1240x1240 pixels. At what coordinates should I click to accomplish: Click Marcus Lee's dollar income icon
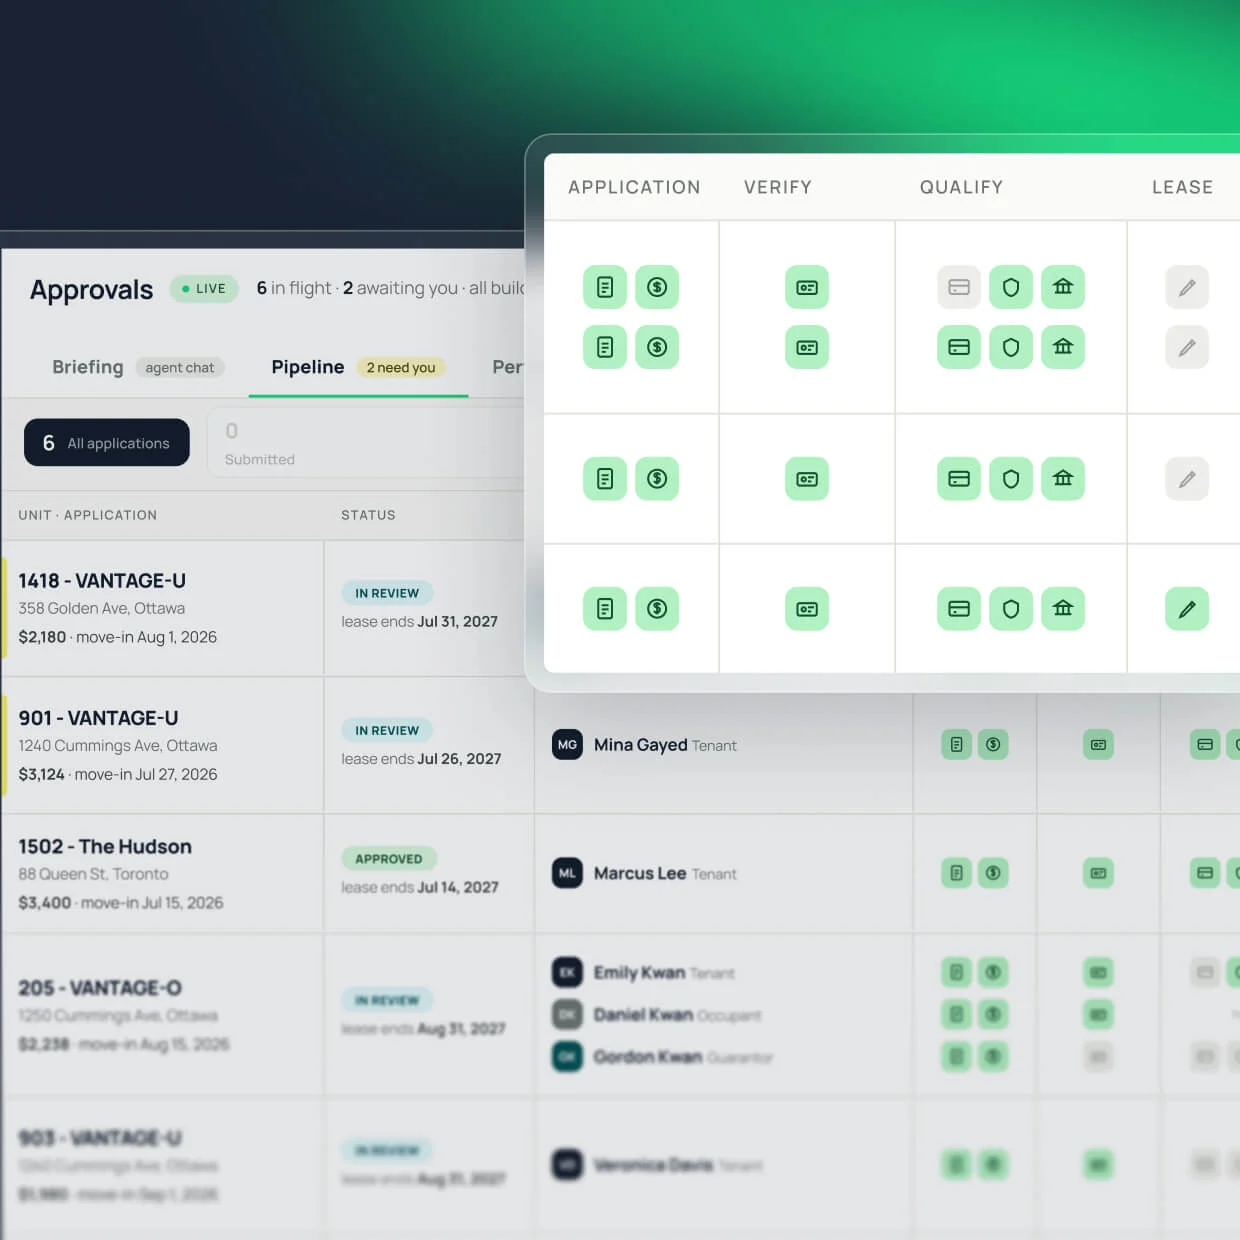(993, 873)
